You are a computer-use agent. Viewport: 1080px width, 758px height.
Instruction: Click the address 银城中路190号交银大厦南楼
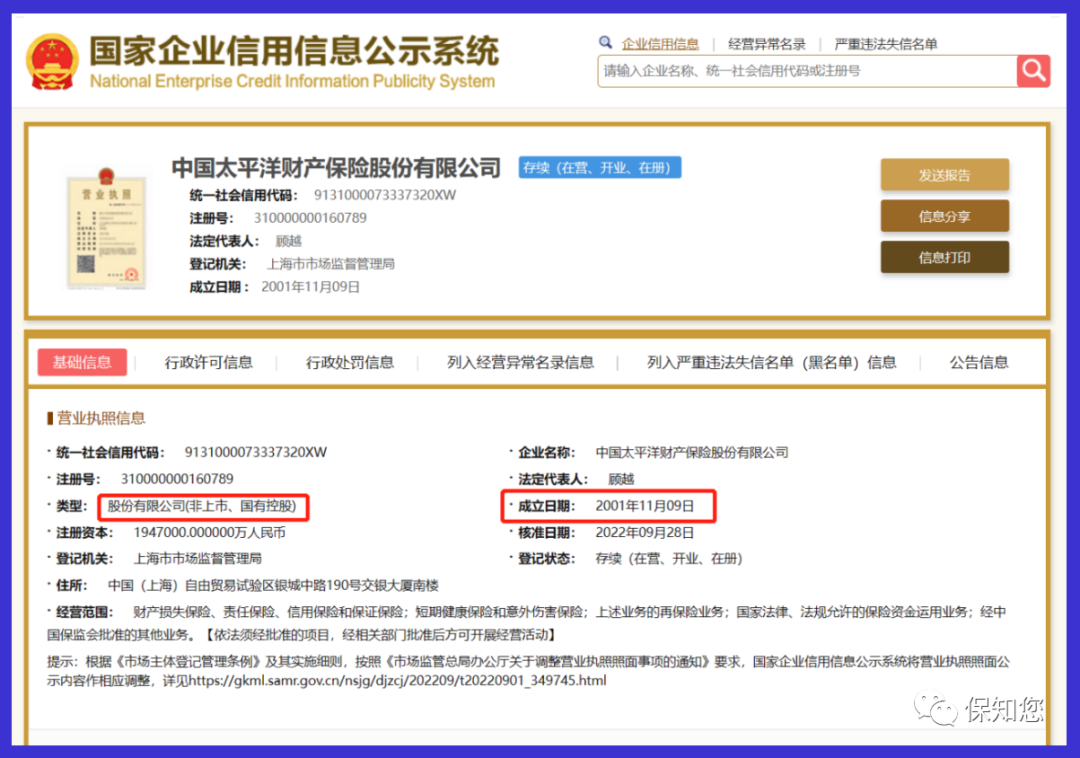coord(357,585)
